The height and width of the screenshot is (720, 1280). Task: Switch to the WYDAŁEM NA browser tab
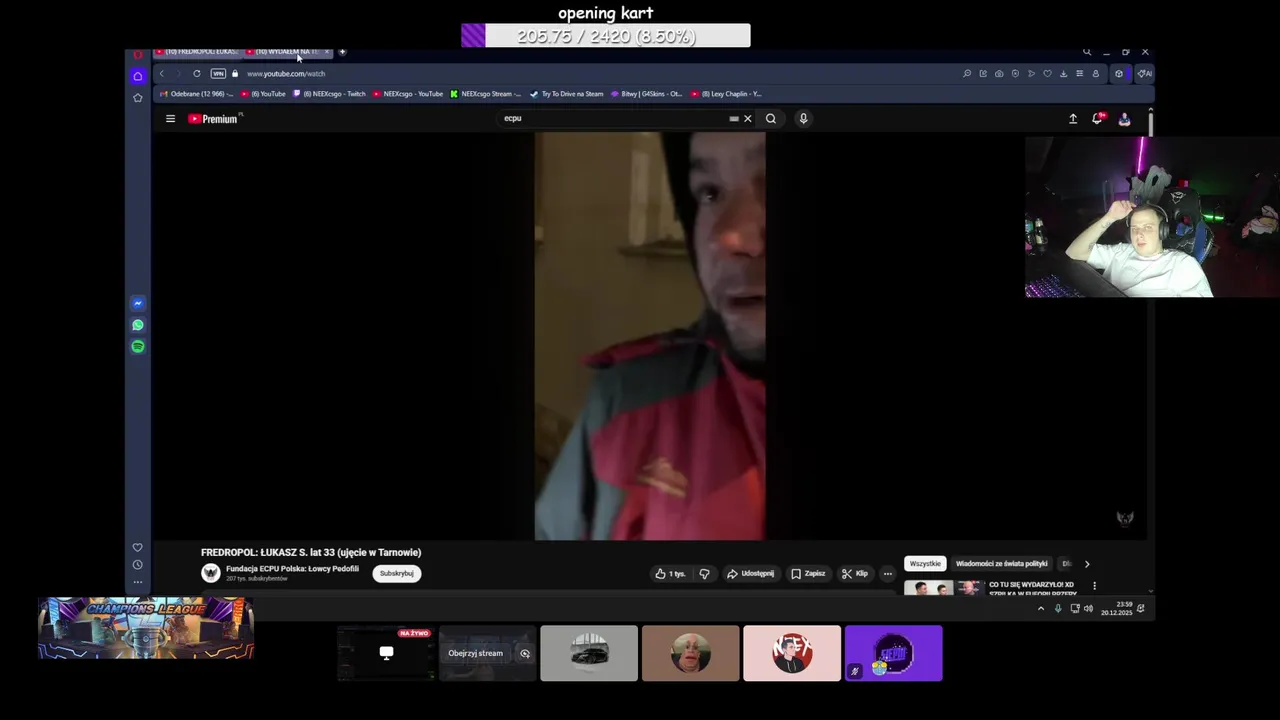pyautogui.click(x=286, y=51)
